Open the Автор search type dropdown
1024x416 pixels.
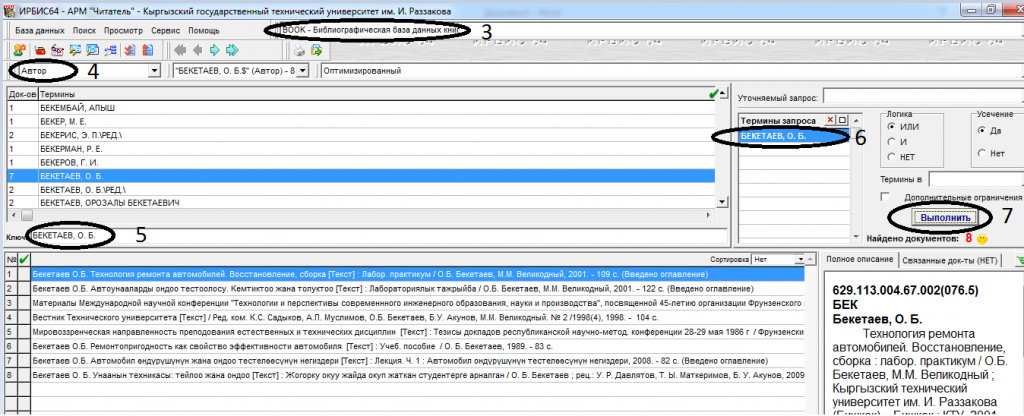point(154,72)
